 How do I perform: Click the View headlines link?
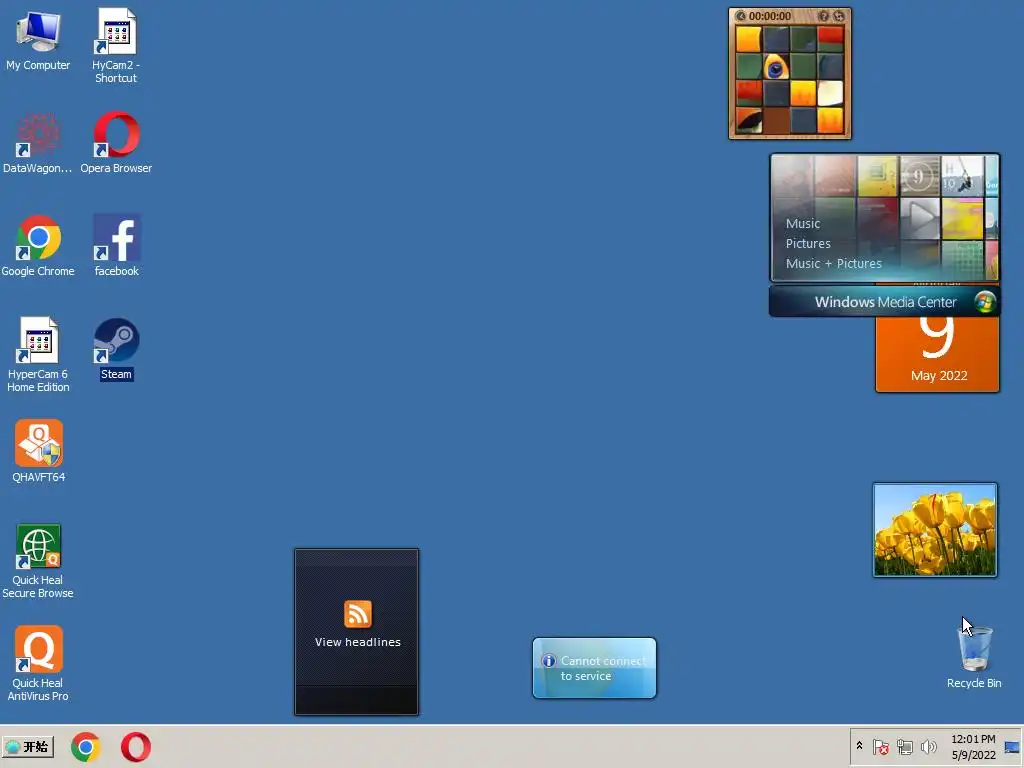pyautogui.click(x=357, y=642)
